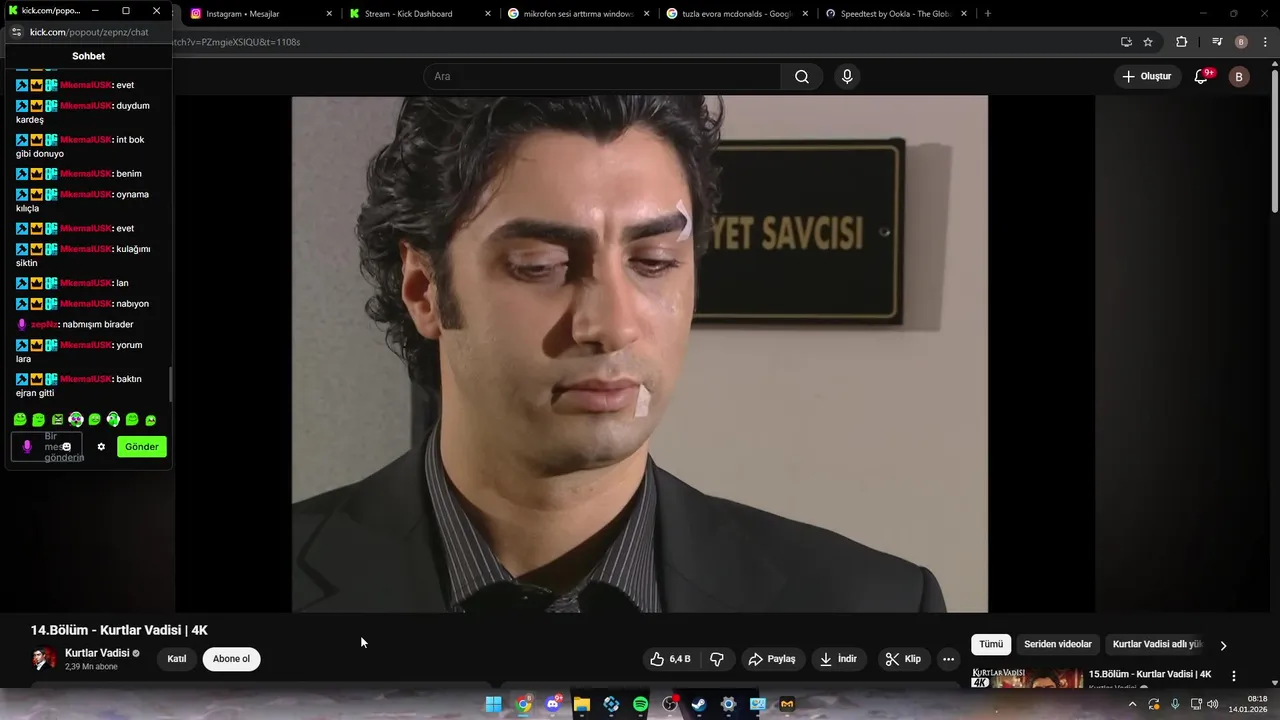The height and width of the screenshot is (720, 1280).
Task: Click the install app icon in the address bar
Action: (x=1126, y=42)
